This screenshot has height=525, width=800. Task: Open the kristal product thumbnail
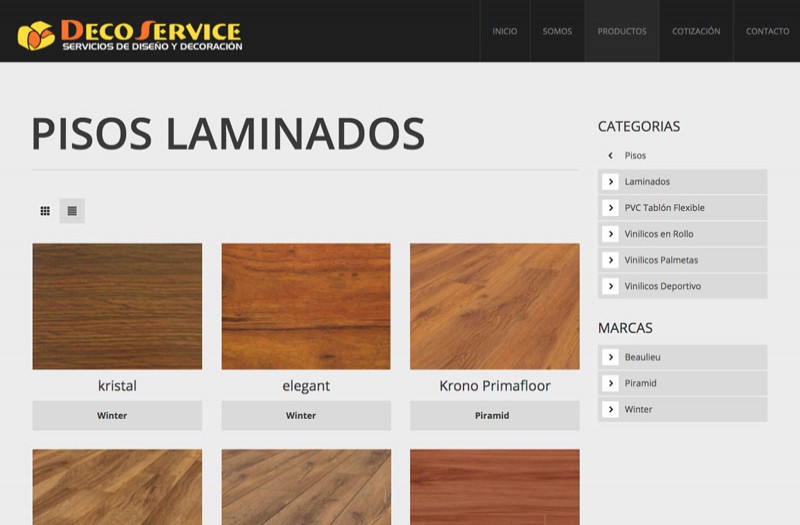(117, 306)
